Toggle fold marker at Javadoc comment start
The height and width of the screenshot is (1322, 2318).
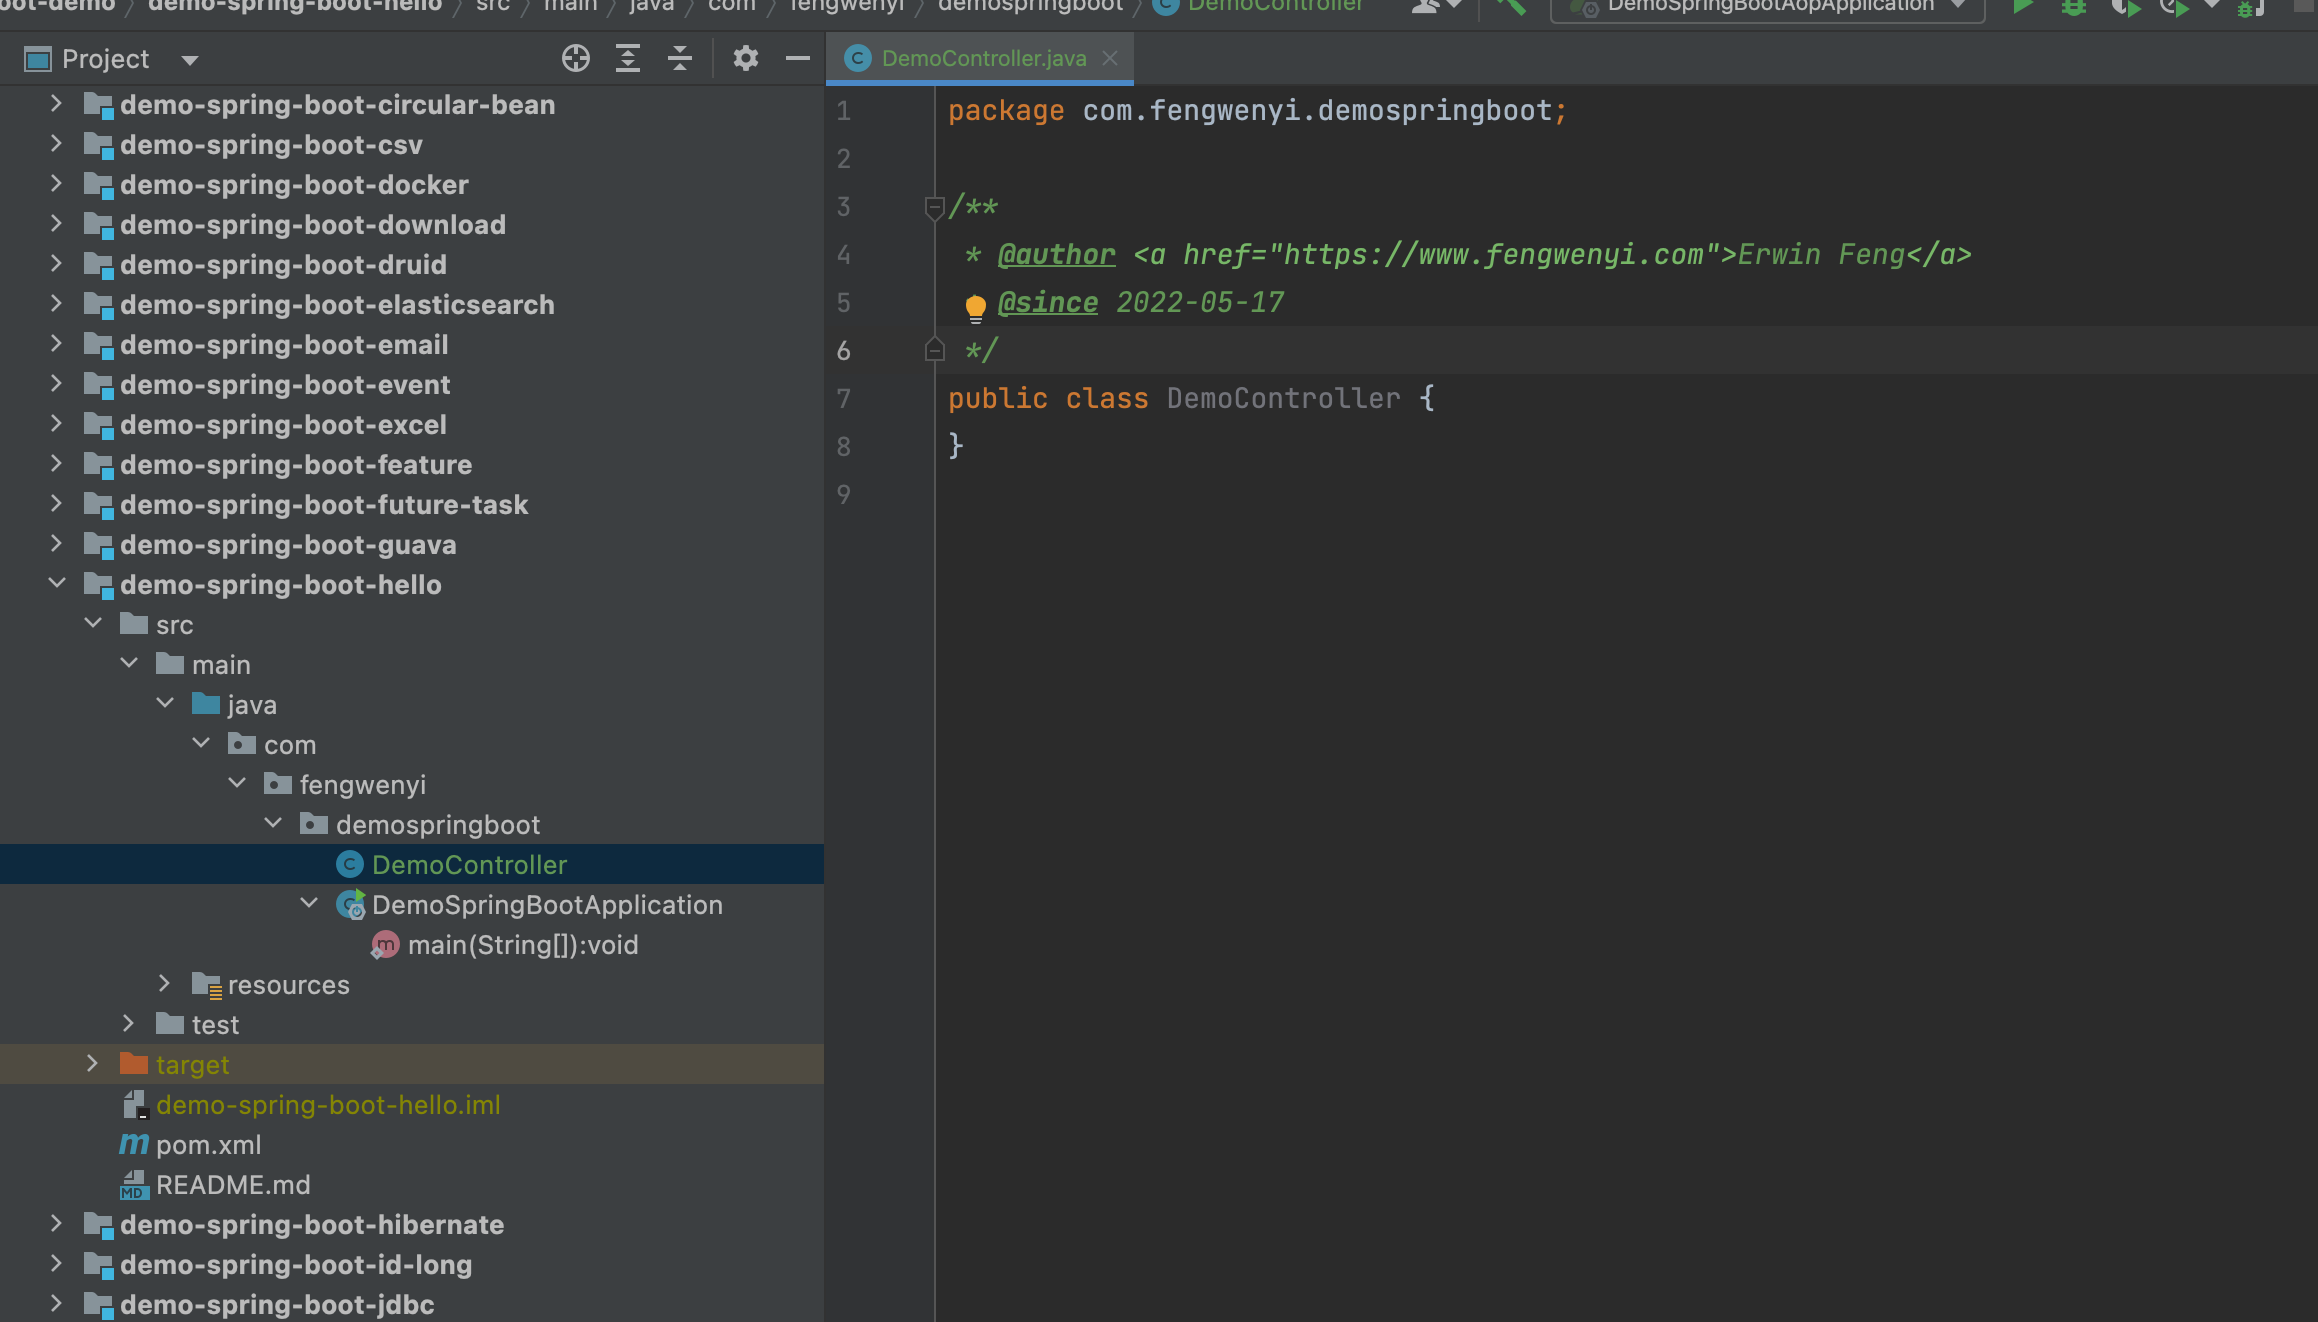[934, 207]
